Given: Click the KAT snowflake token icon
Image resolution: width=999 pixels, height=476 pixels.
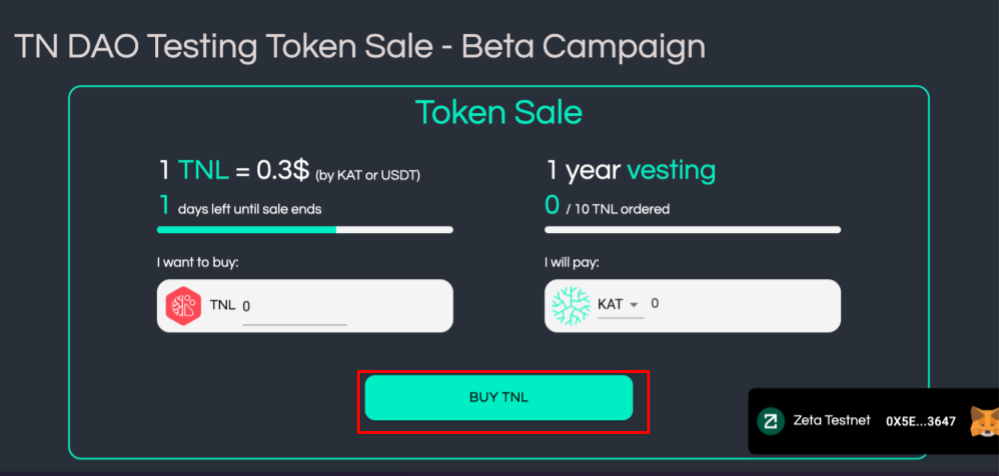Looking at the screenshot, I should [572, 306].
